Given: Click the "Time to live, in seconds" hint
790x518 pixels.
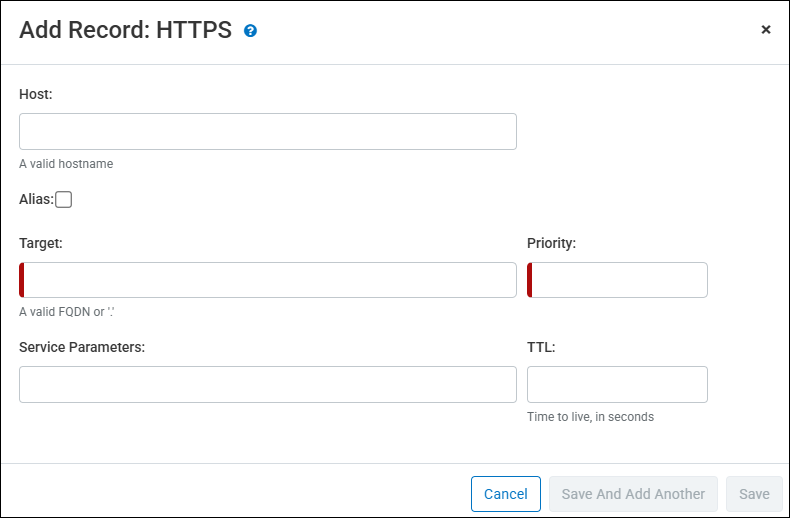Looking at the screenshot, I should click(x=590, y=417).
